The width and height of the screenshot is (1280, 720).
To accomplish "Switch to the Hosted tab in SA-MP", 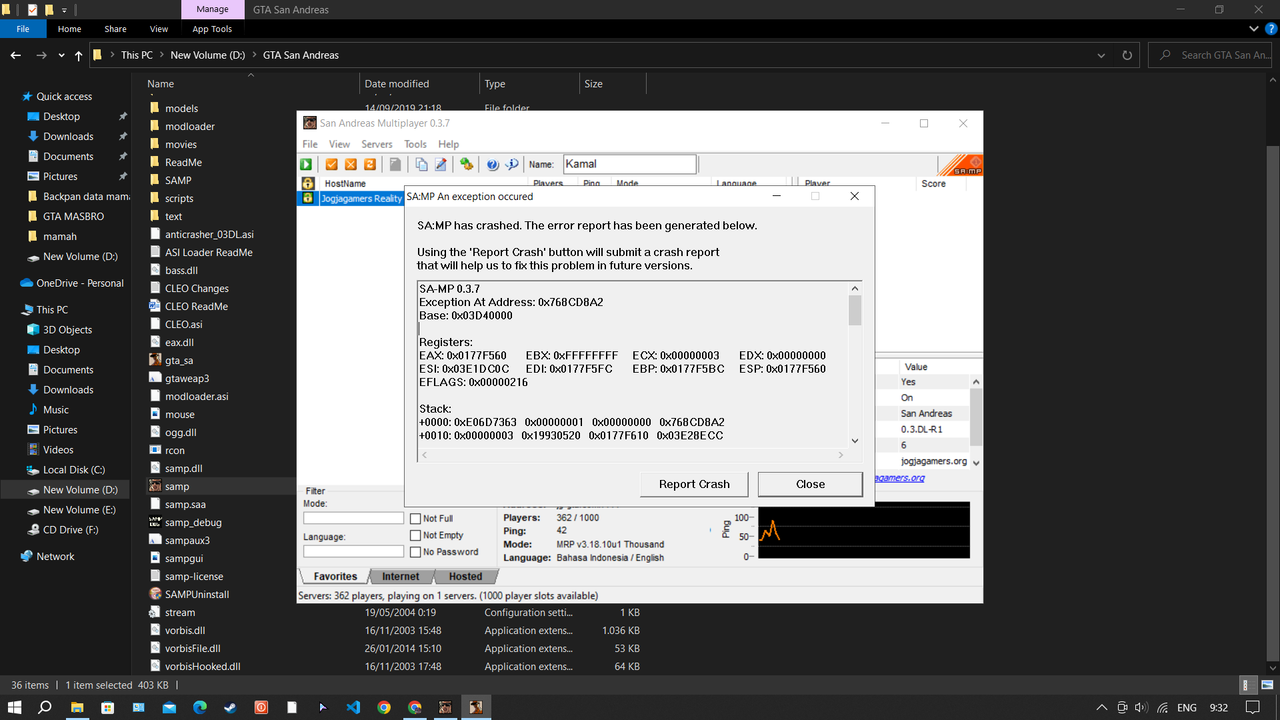I will pyautogui.click(x=465, y=576).
